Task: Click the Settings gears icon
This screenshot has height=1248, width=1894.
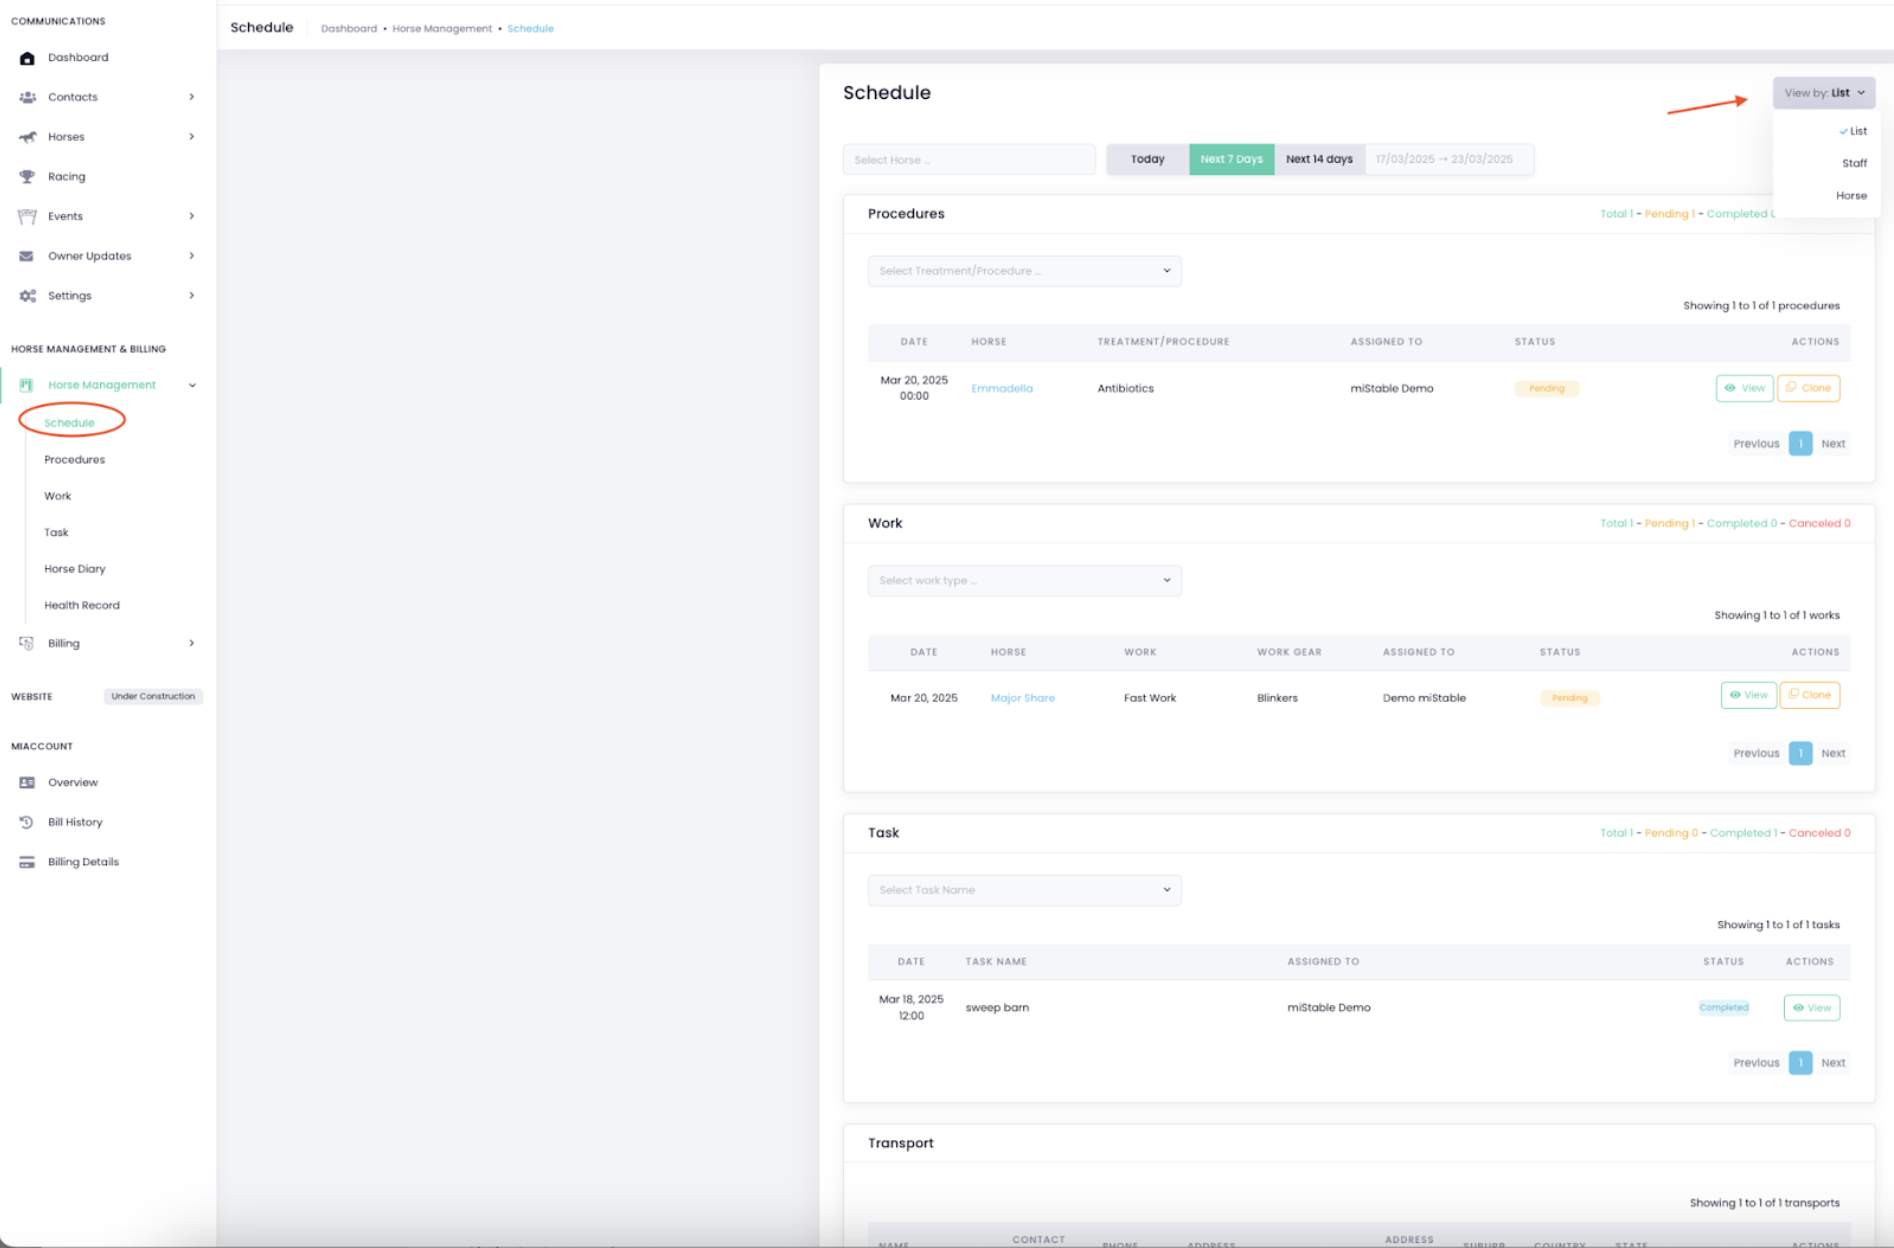Action: click(27, 296)
